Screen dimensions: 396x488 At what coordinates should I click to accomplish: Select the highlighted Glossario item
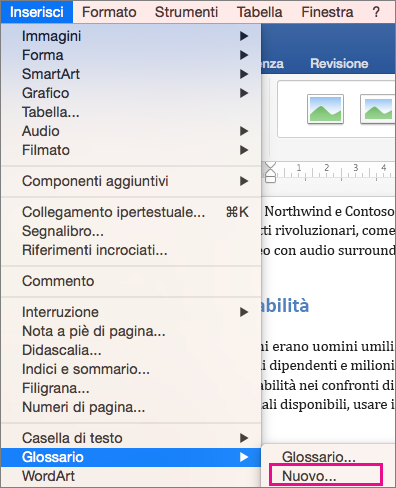[x=131, y=457]
